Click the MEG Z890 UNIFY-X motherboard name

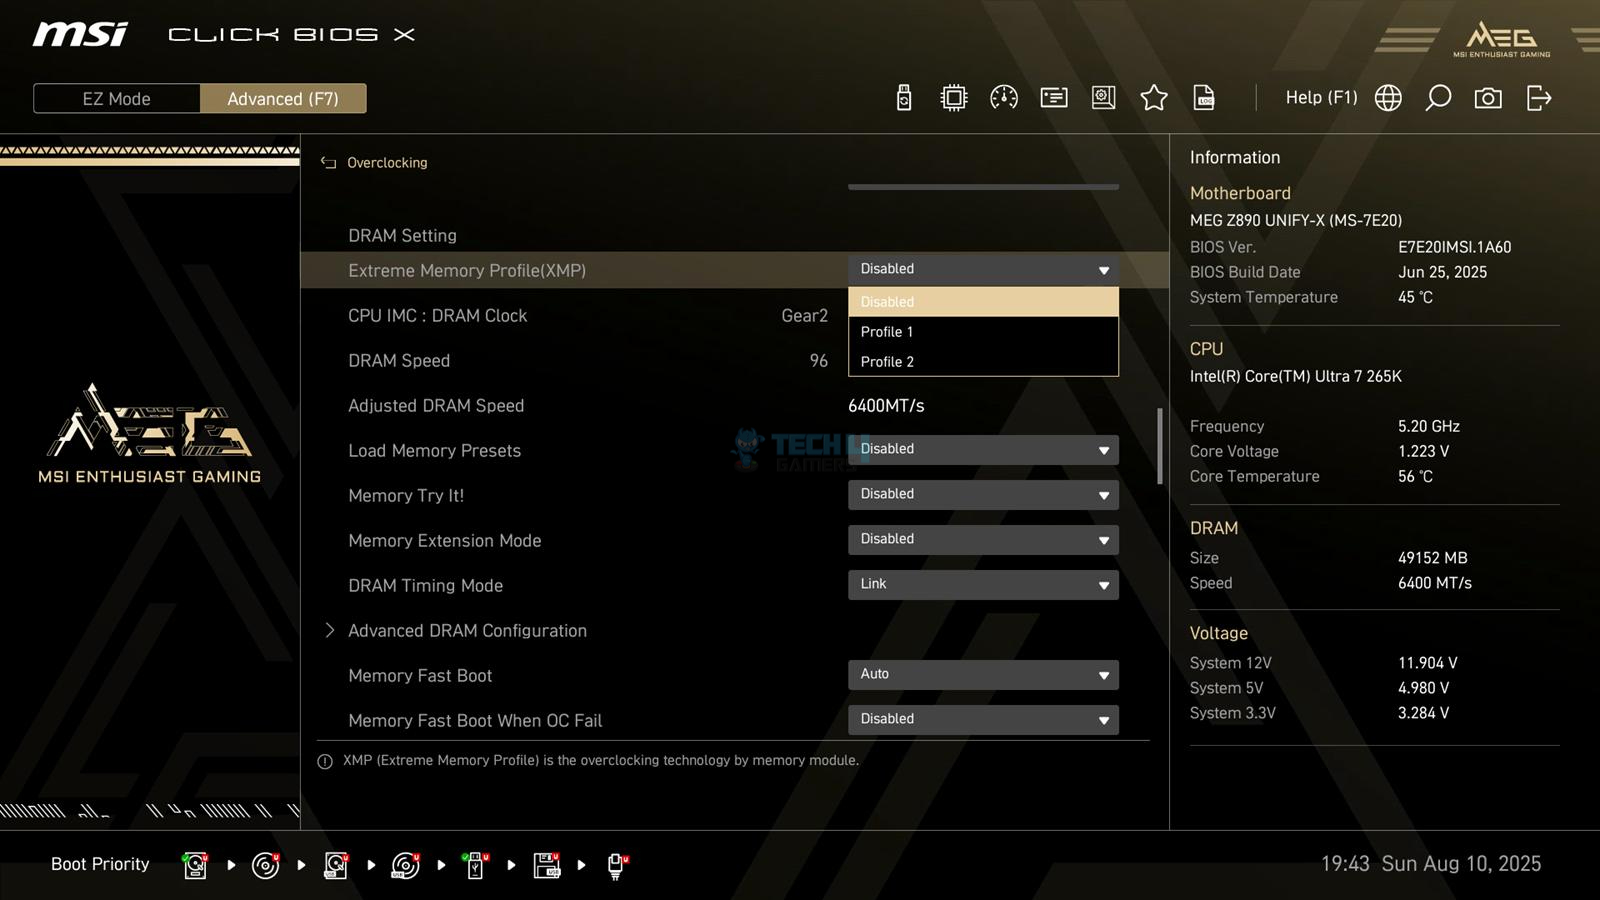(x=1296, y=220)
